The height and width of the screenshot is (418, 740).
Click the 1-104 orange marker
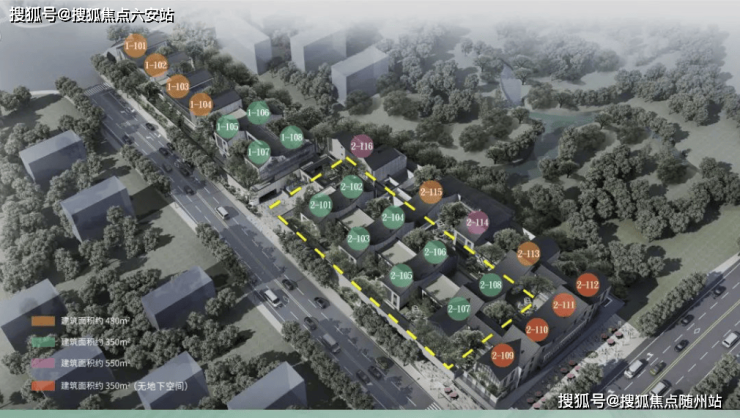point(201,105)
